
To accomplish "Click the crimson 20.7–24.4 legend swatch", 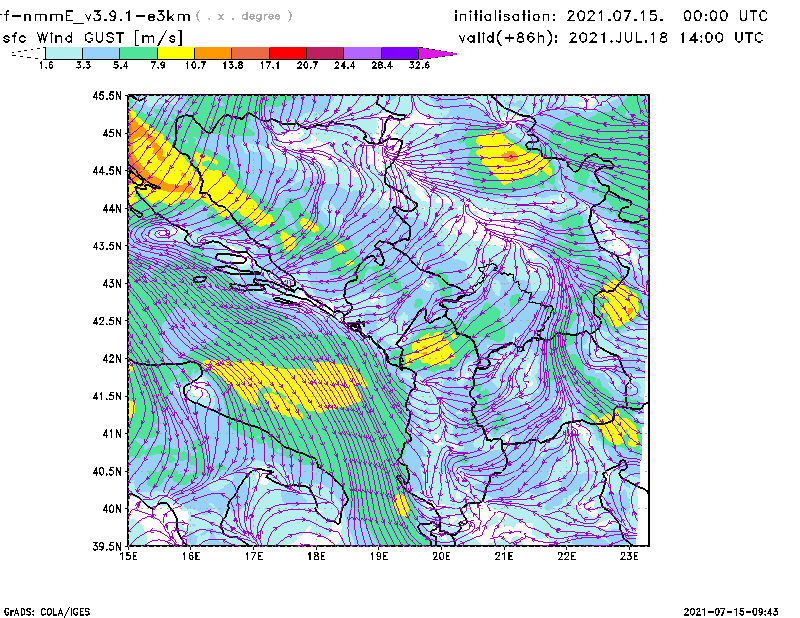I will 325,53.
